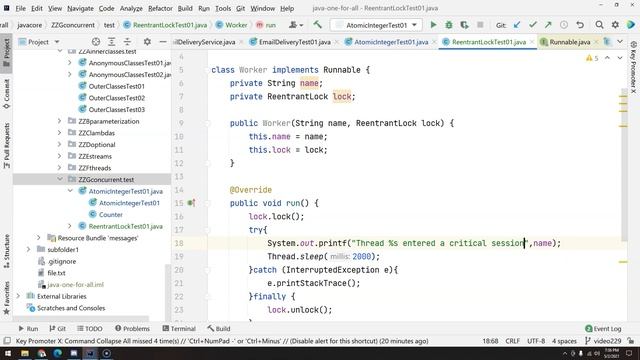640x360 pixels.
Task: Expand the ZZBparameterization folder
Action: pos(60,121)
